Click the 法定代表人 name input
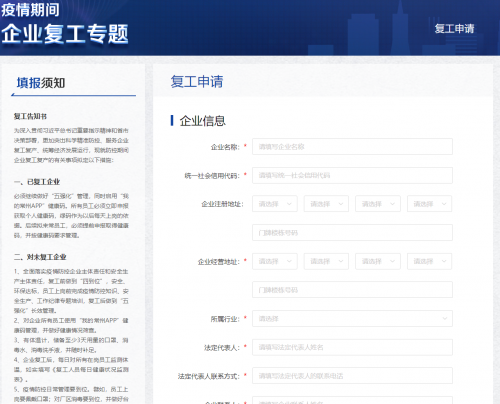 tap(352, 347)
